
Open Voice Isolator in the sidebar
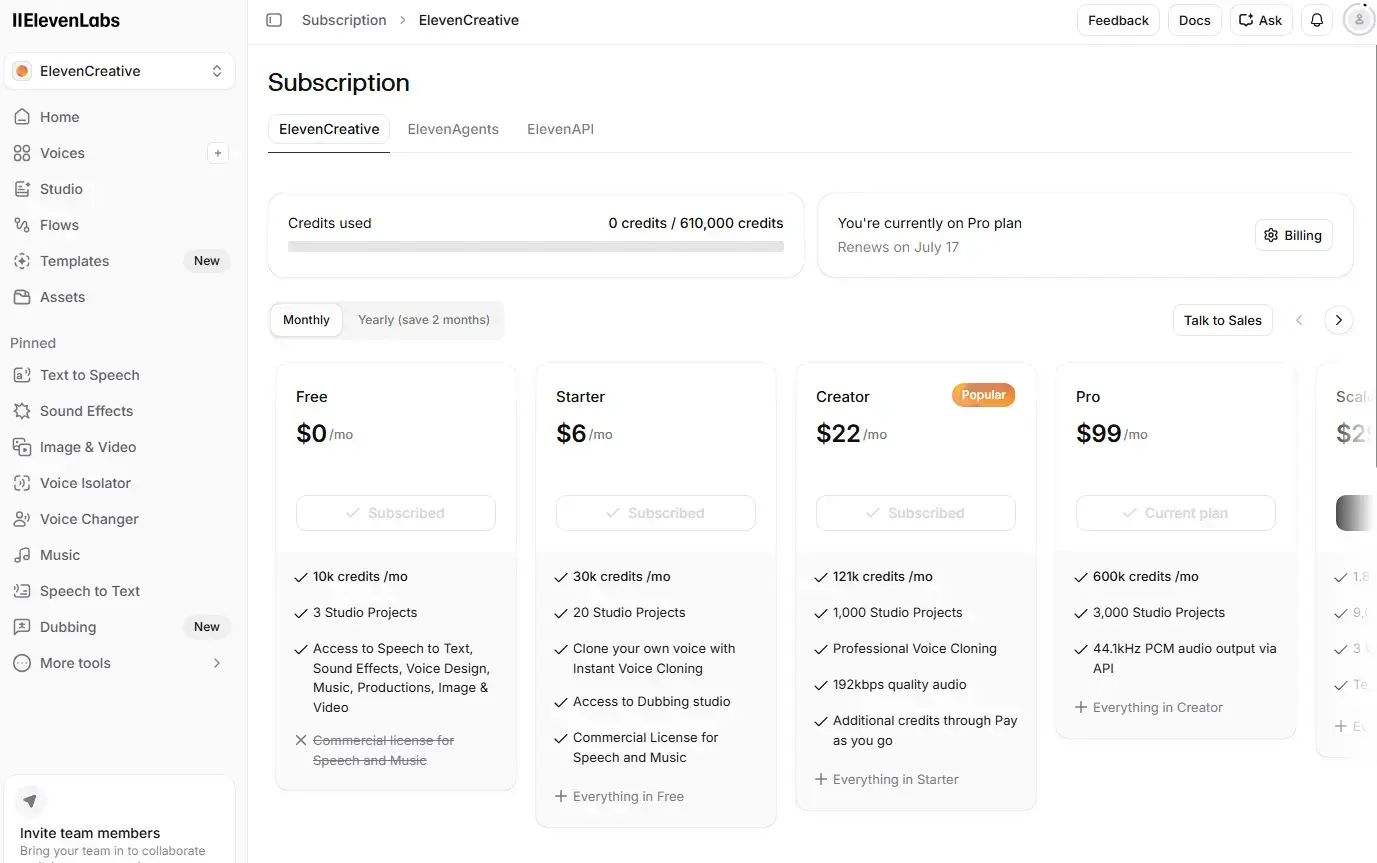[120, 483]
